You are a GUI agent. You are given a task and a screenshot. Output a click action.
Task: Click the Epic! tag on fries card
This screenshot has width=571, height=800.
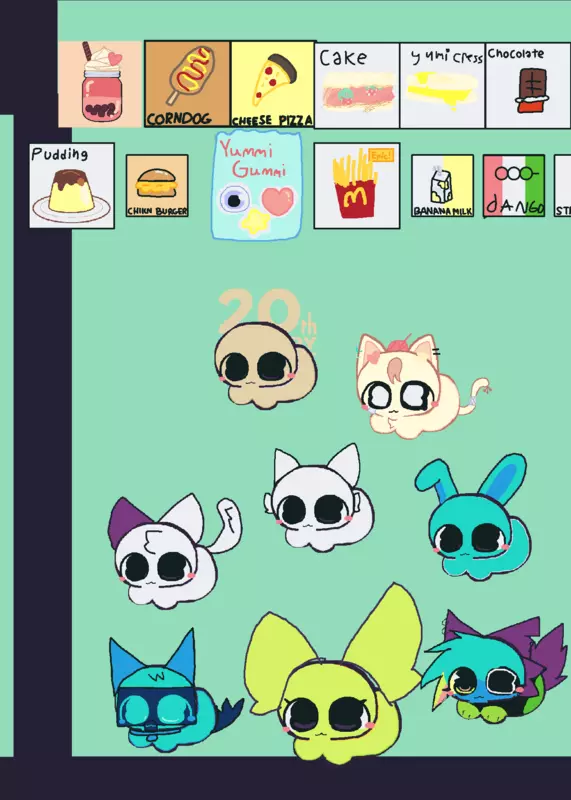click(x=381, y=156)
